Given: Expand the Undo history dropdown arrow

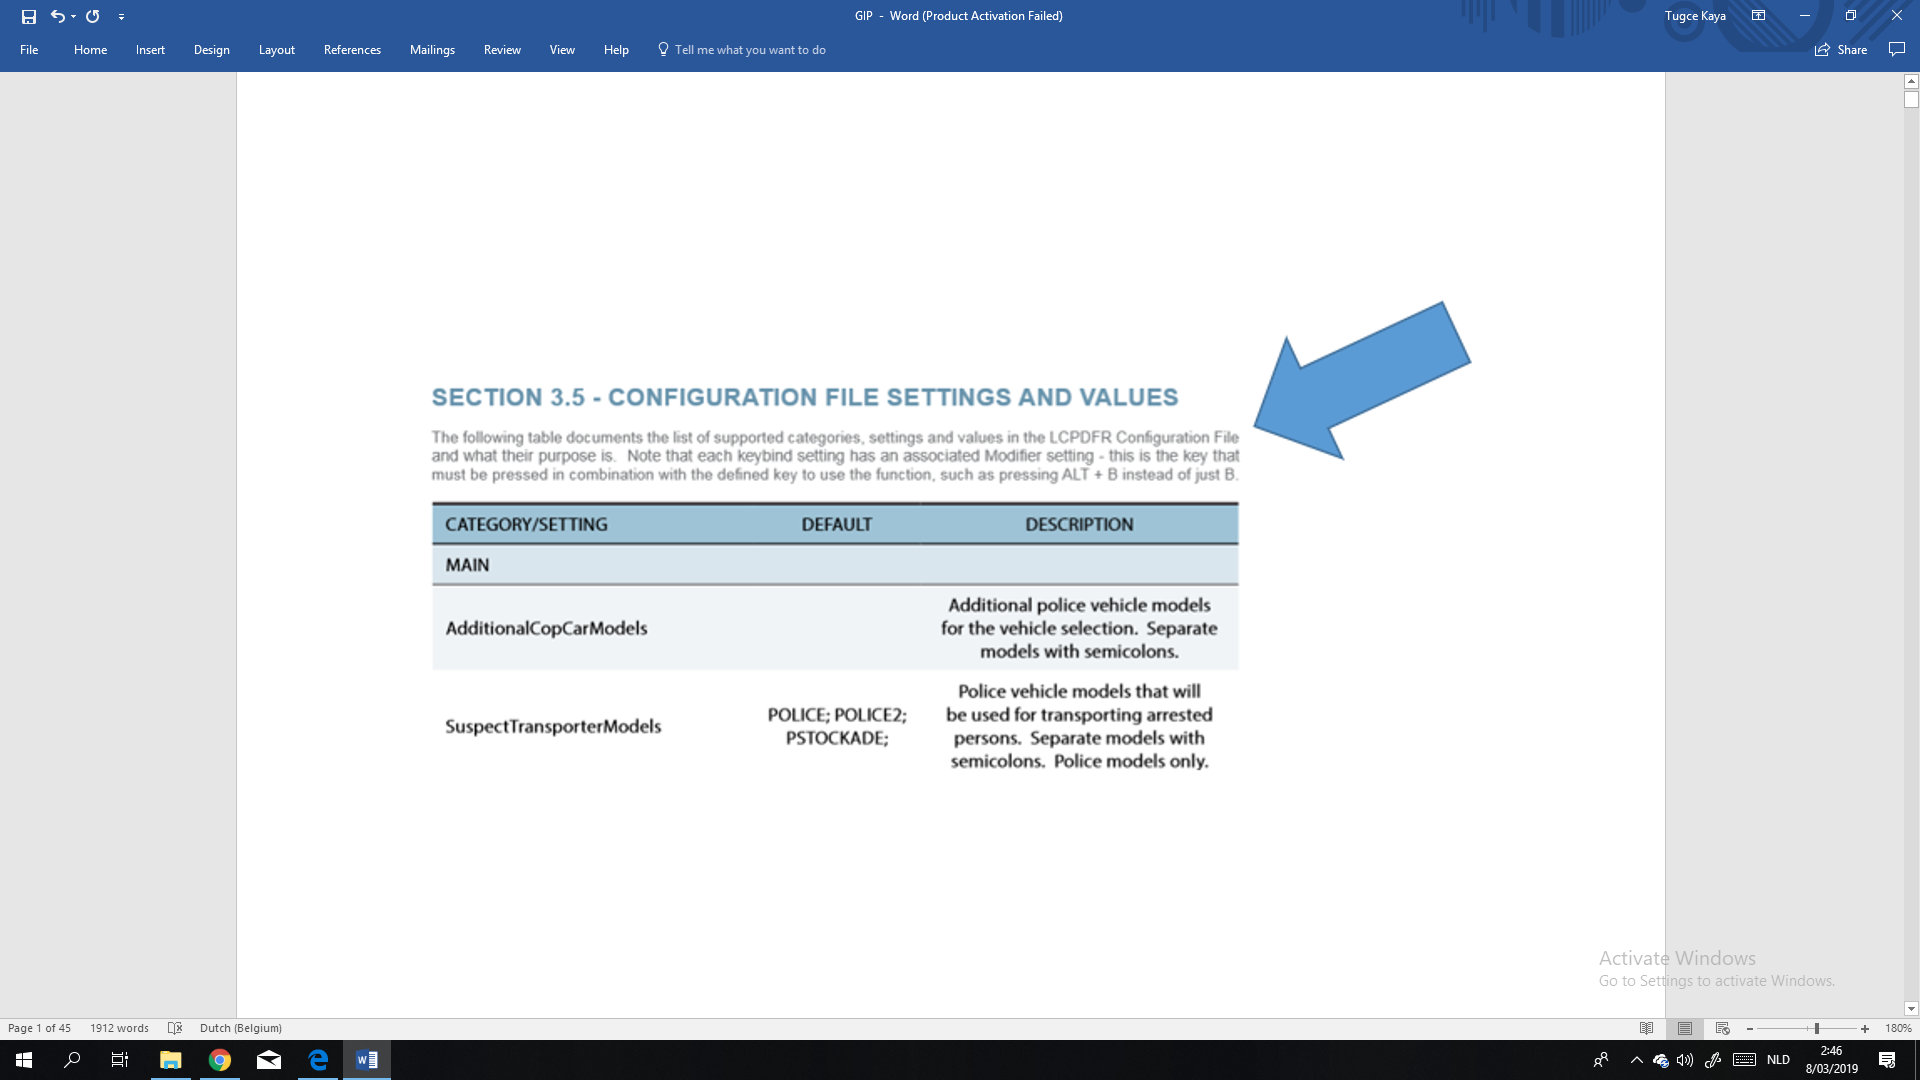Looking at the screenshot, I should (x=74, y=17).
